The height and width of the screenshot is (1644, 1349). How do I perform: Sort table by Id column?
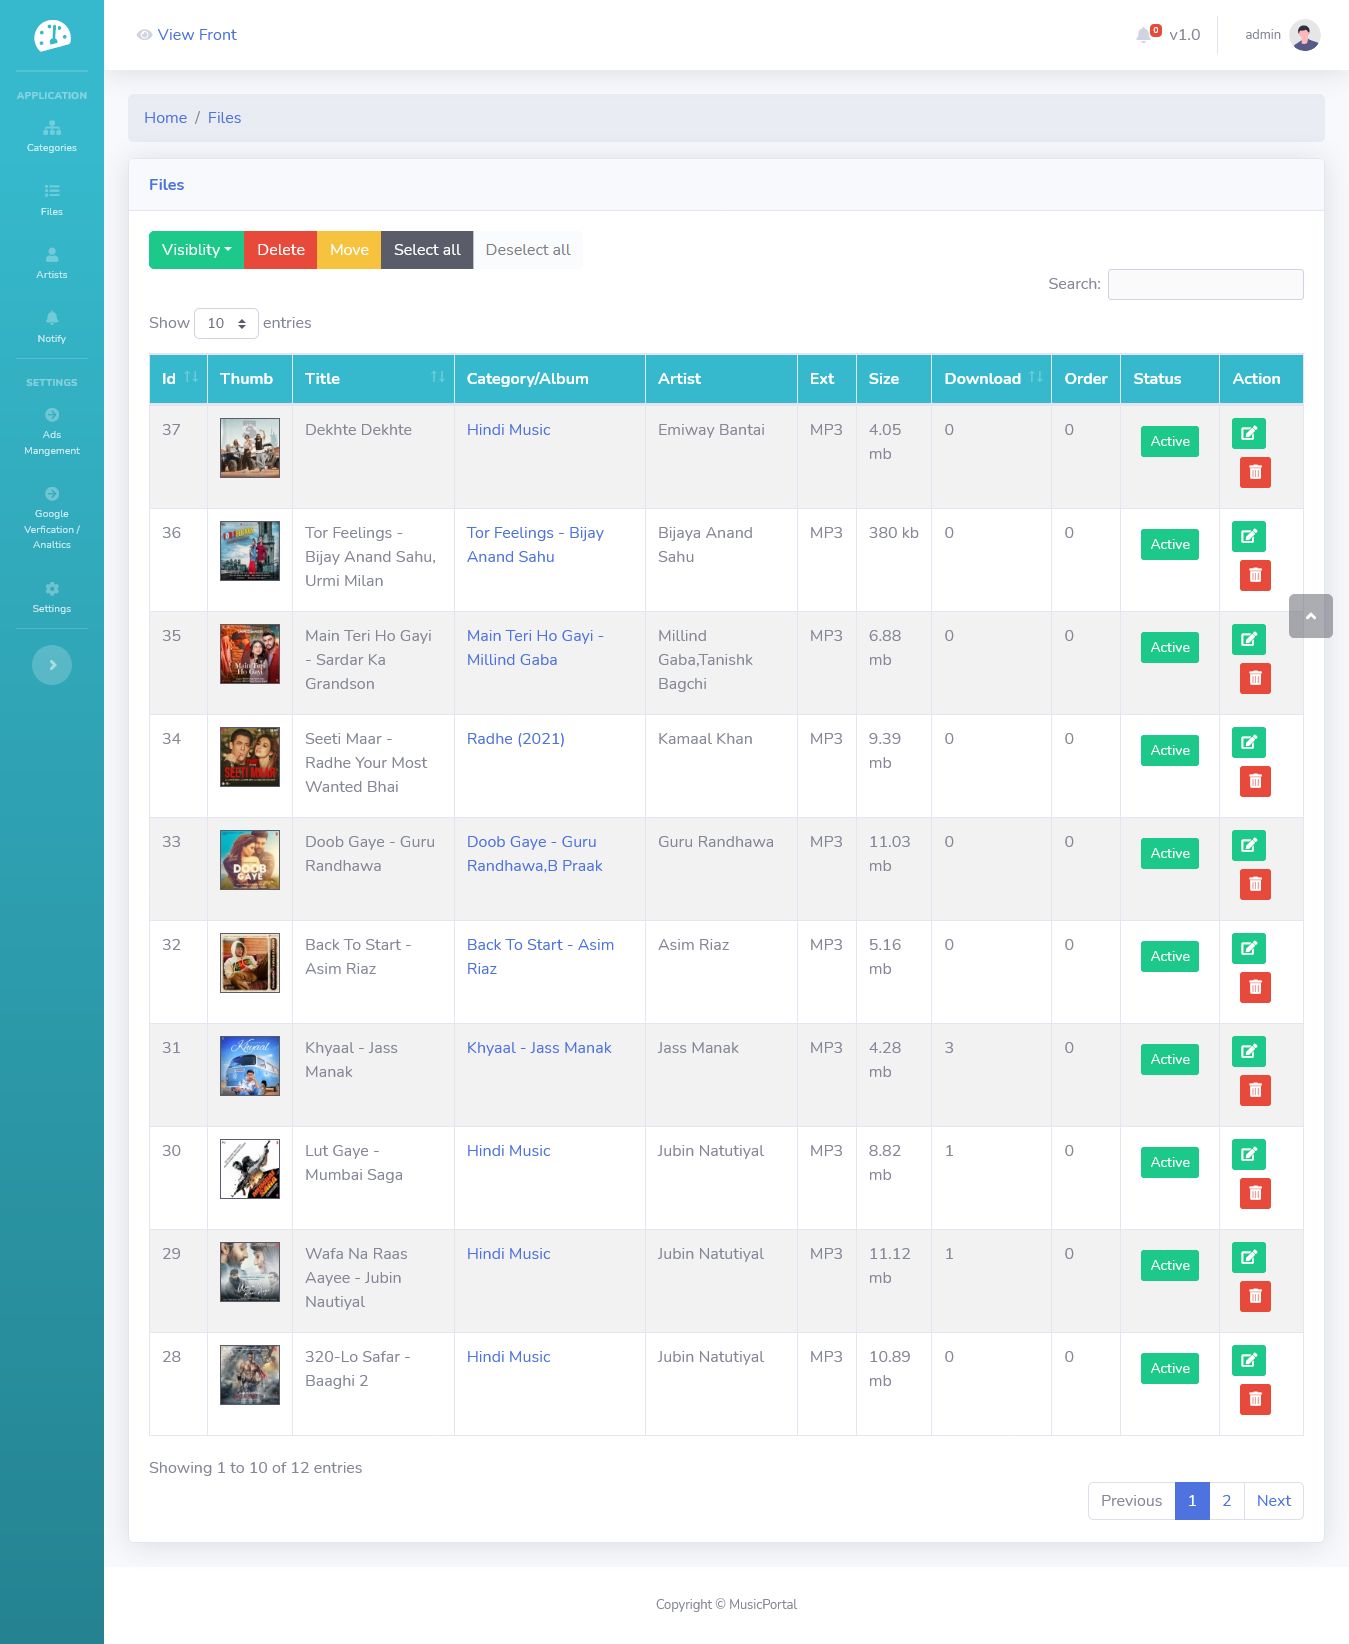(x=179, y=379)
